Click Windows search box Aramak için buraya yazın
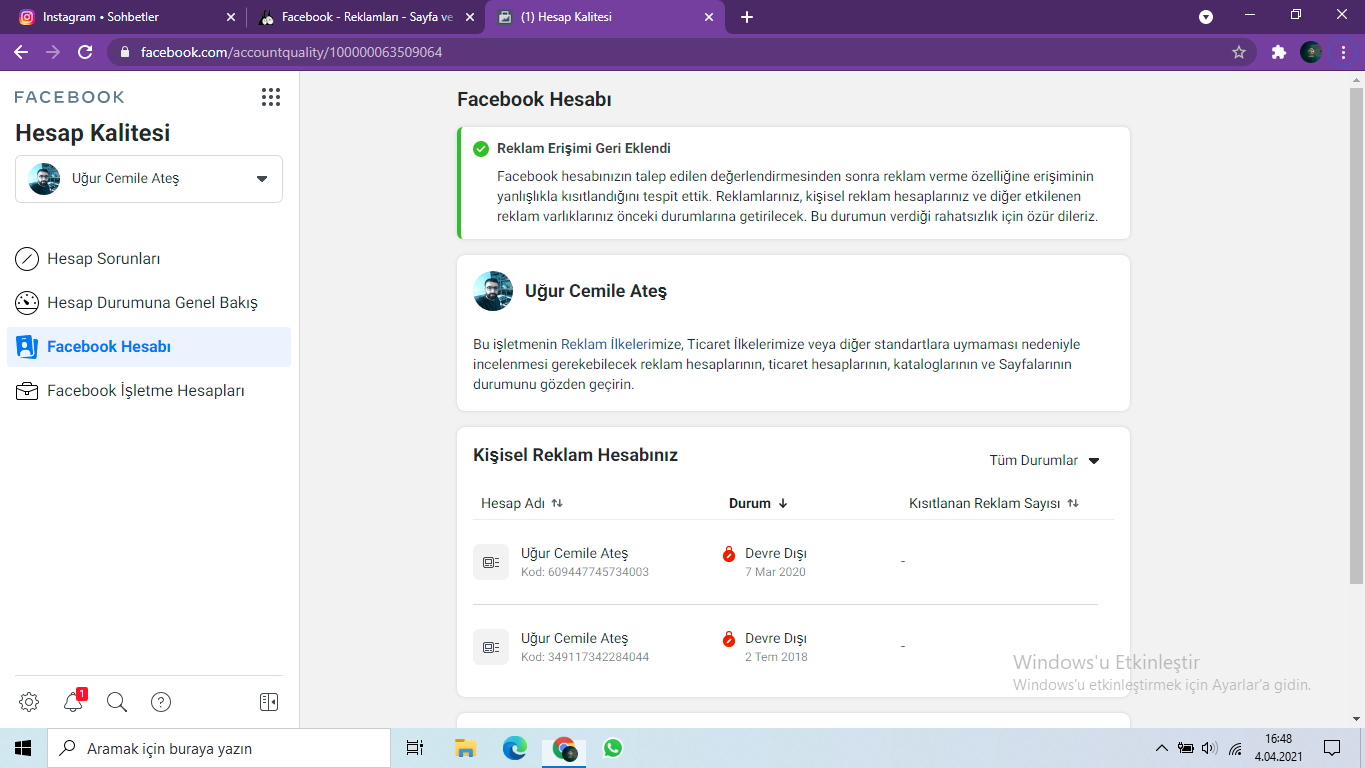 click(219, 748)
